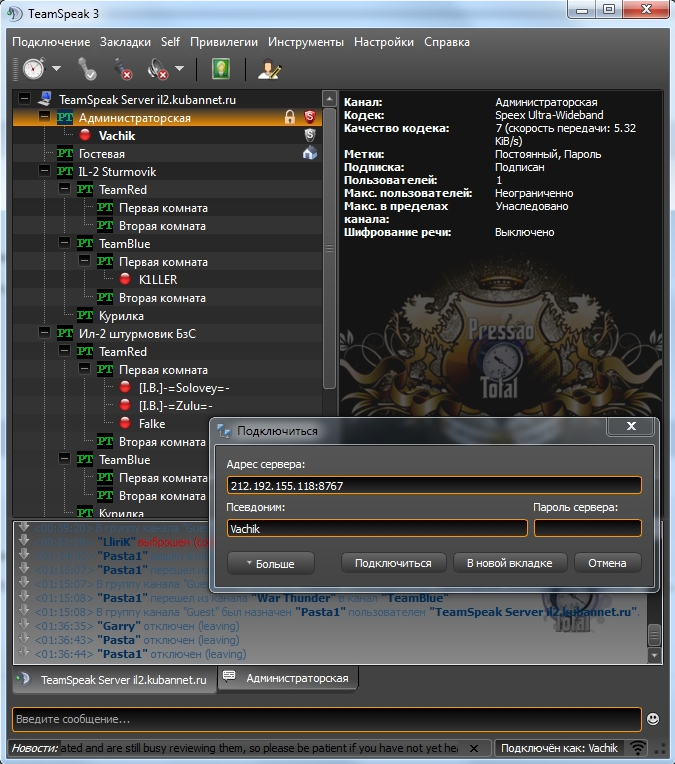Collapse the Ил-2 штурмовик БзС channel
Viewport: 675px width, 764px height.
tap(44, 333)
